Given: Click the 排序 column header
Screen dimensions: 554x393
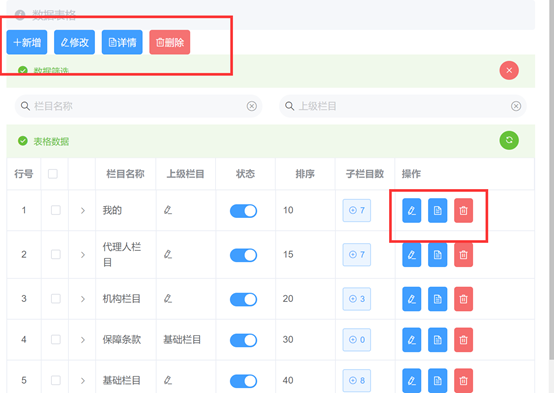Looking at the screenshot, I should pyautogui.click(x=305, y=174).
